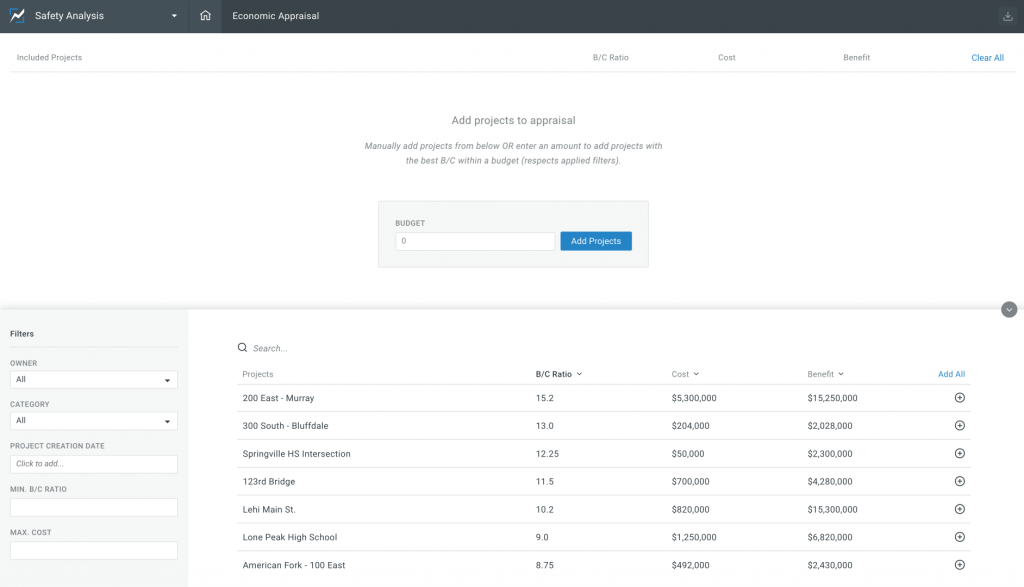Focus the Budget input field
This screenshot has width=1024, height=587.
click(x=475, y=241)
